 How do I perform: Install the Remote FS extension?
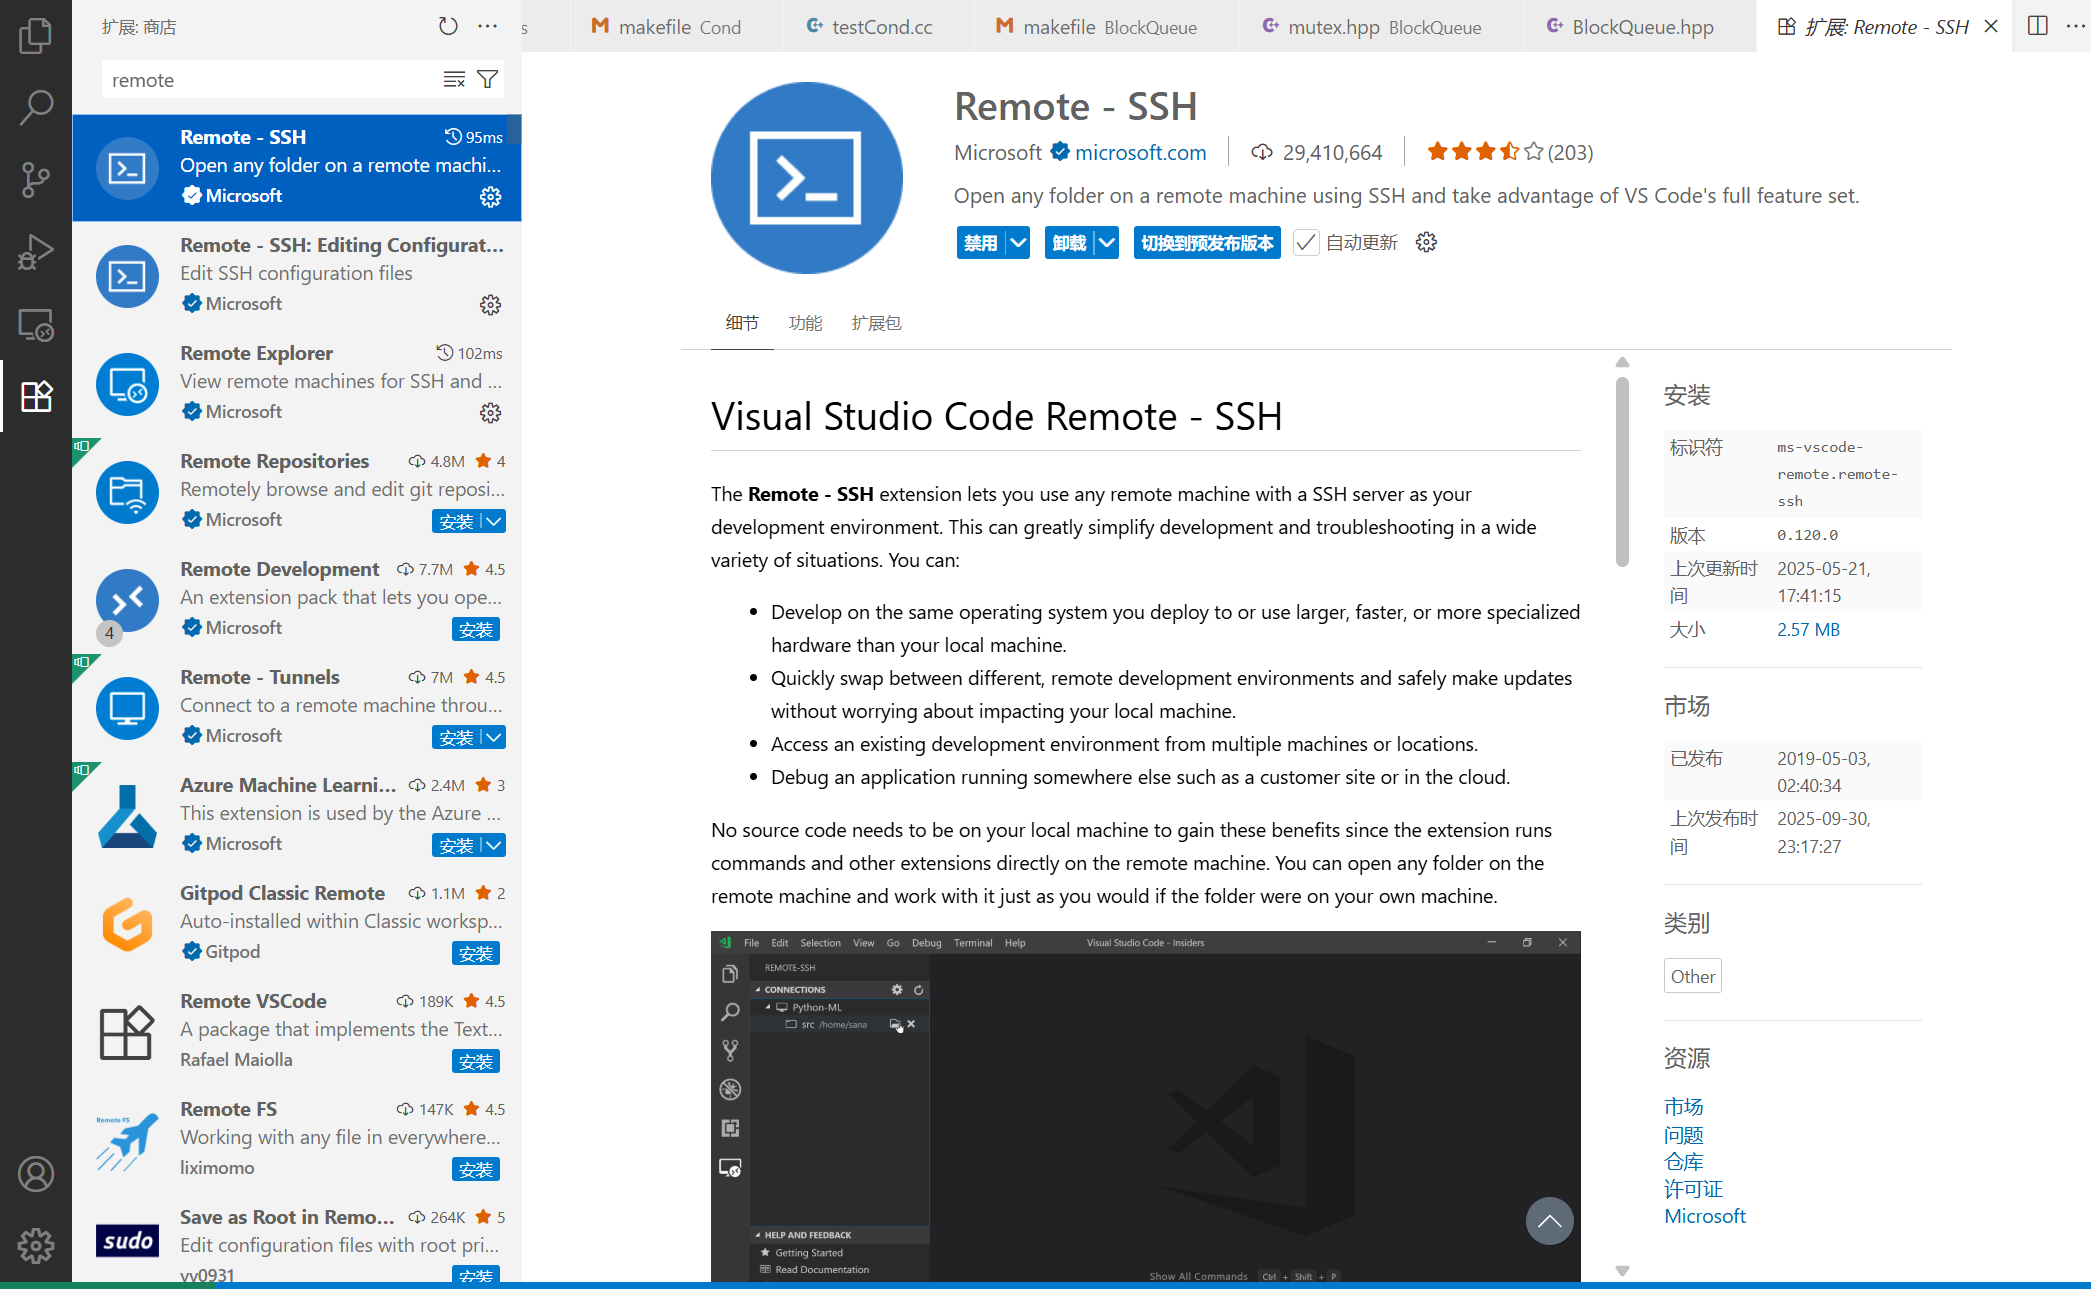[476, 1169]
